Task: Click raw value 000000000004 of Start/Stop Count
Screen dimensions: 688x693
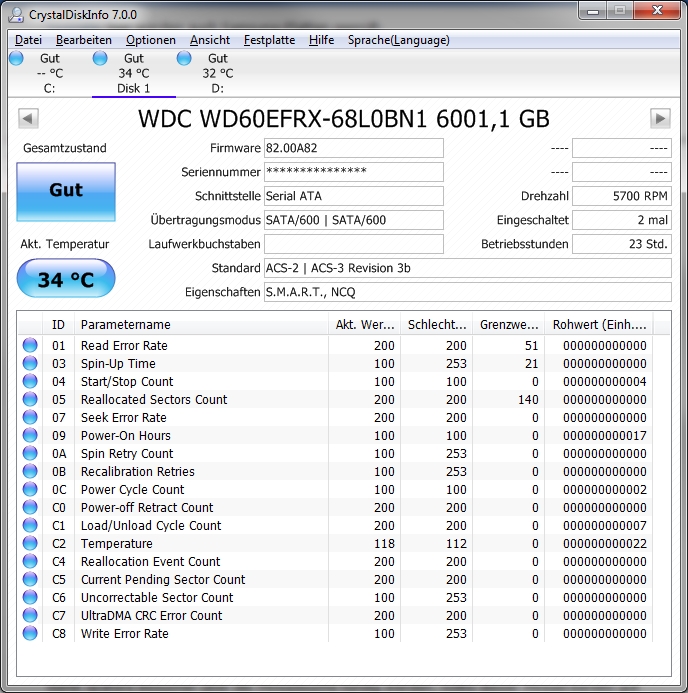Action: tap(604, 381)
